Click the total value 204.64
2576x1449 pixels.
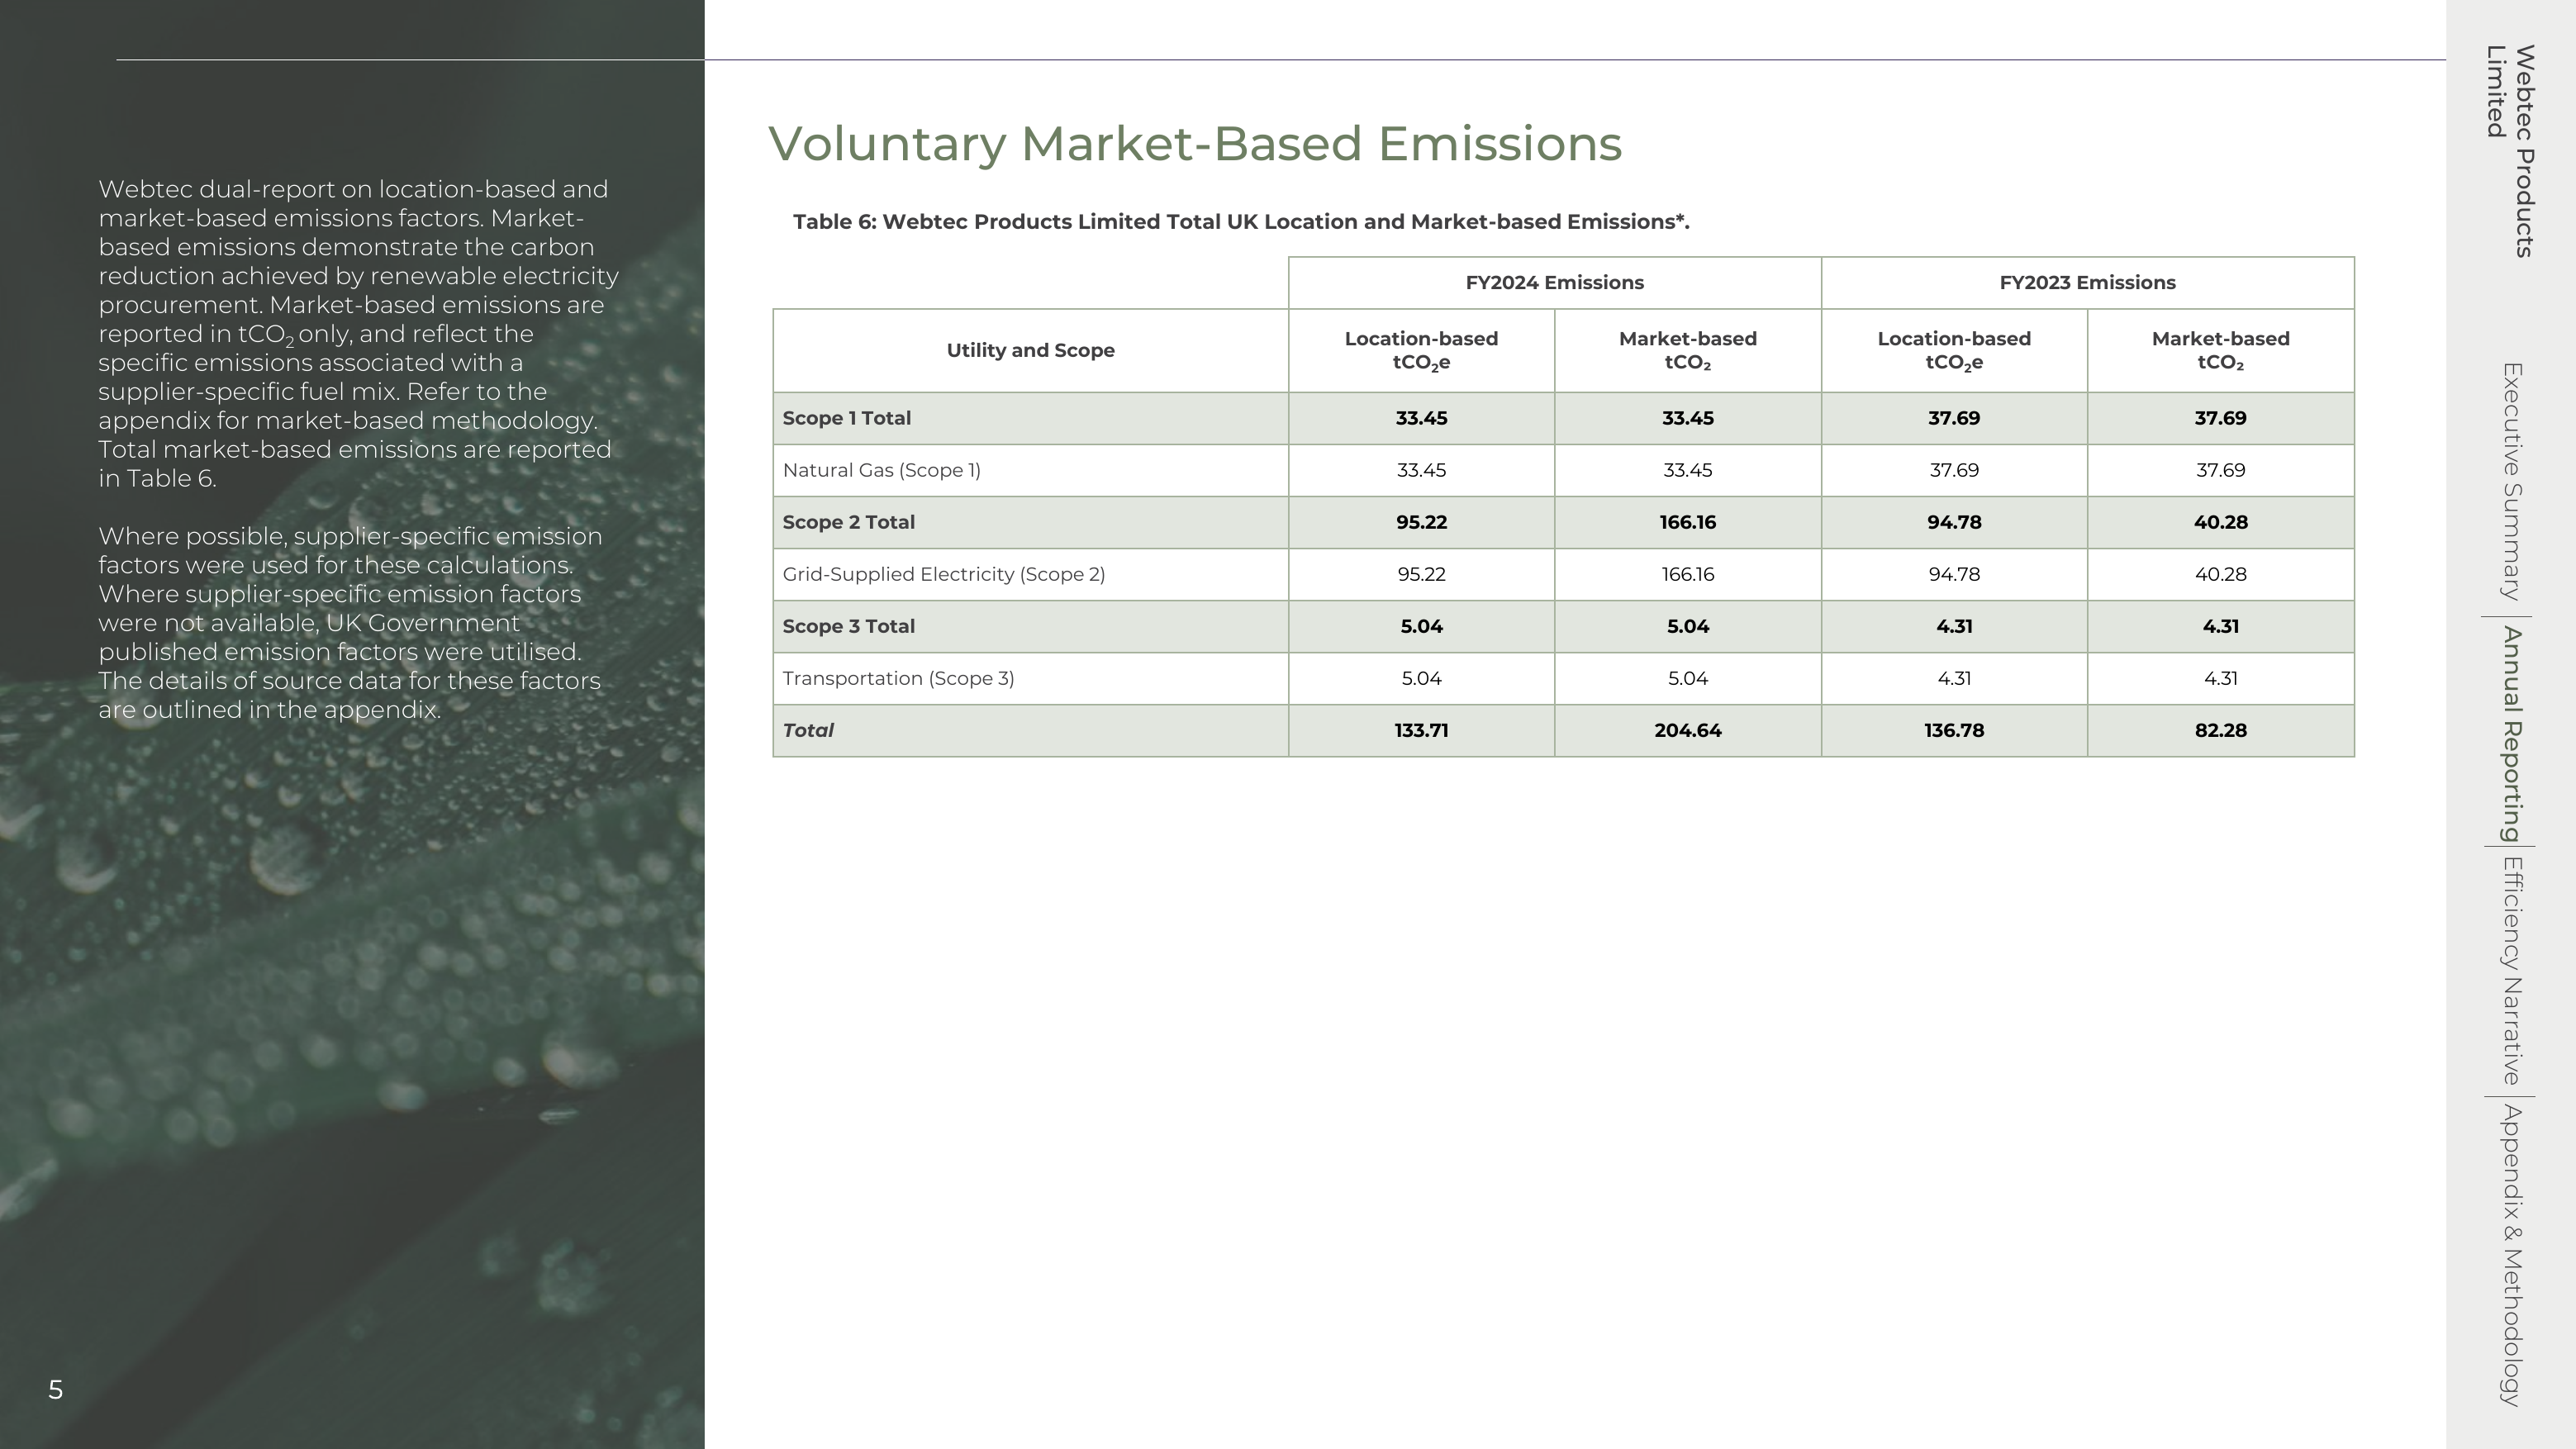(x=1687, y=730)
